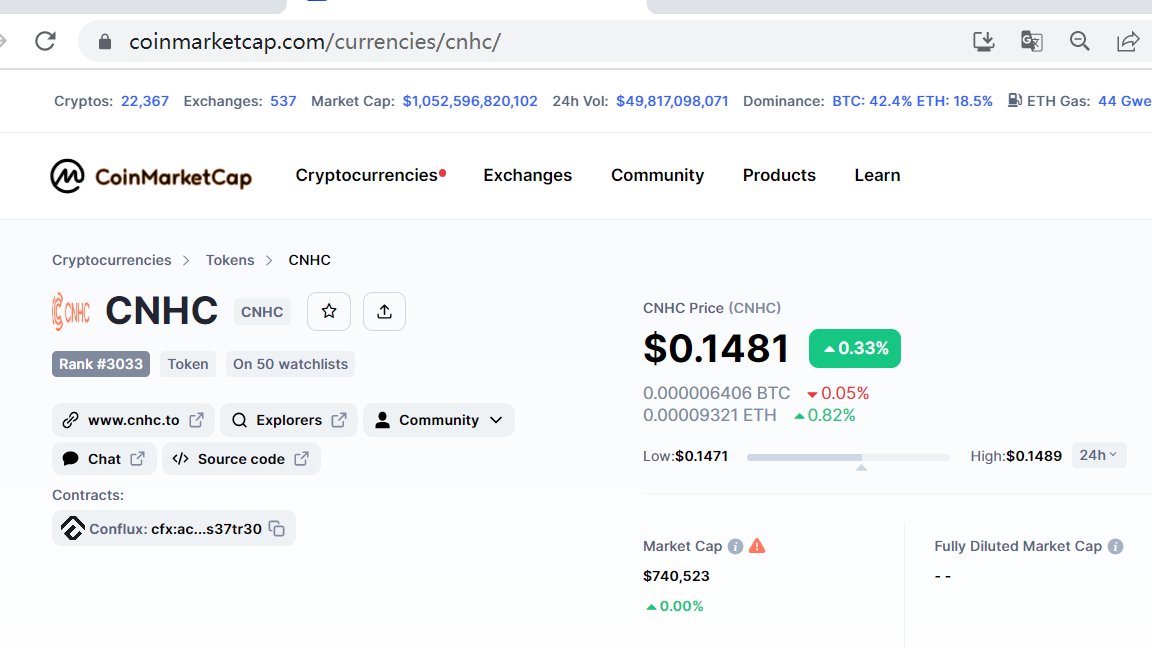Click the Market Cap red warning icon
This screenshot has width=1152, height=648.
757,546
